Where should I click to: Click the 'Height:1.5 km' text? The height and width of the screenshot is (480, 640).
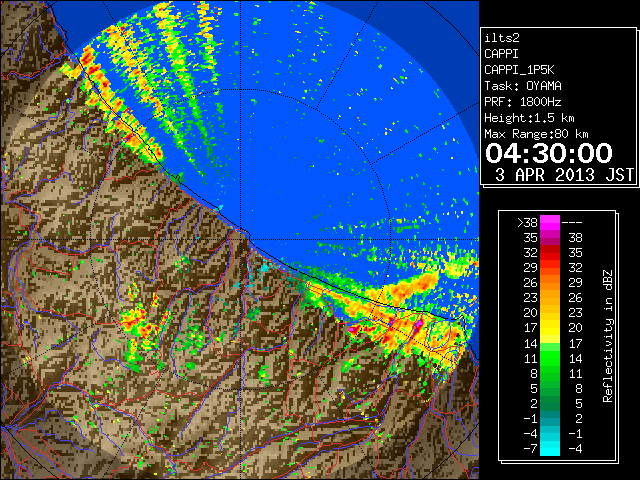pos(529,118)
